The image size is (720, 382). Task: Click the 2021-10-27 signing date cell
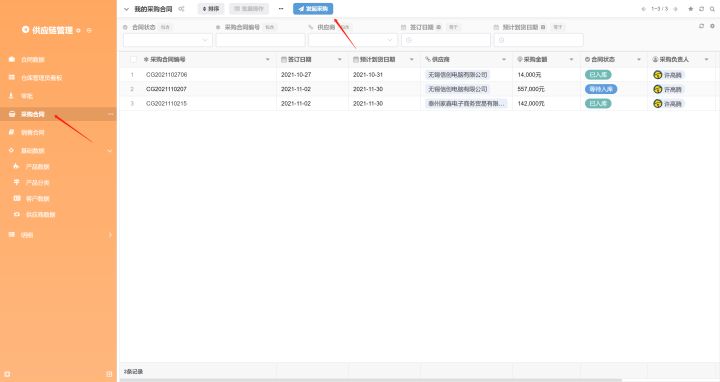312,74
